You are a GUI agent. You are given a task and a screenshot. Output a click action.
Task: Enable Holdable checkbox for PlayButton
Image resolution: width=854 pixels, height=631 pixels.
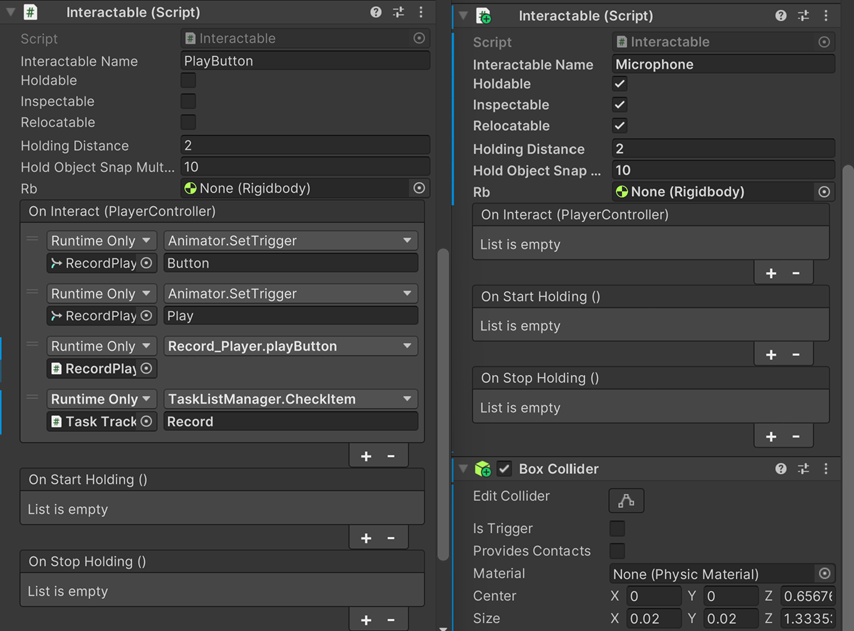(188, 80)
